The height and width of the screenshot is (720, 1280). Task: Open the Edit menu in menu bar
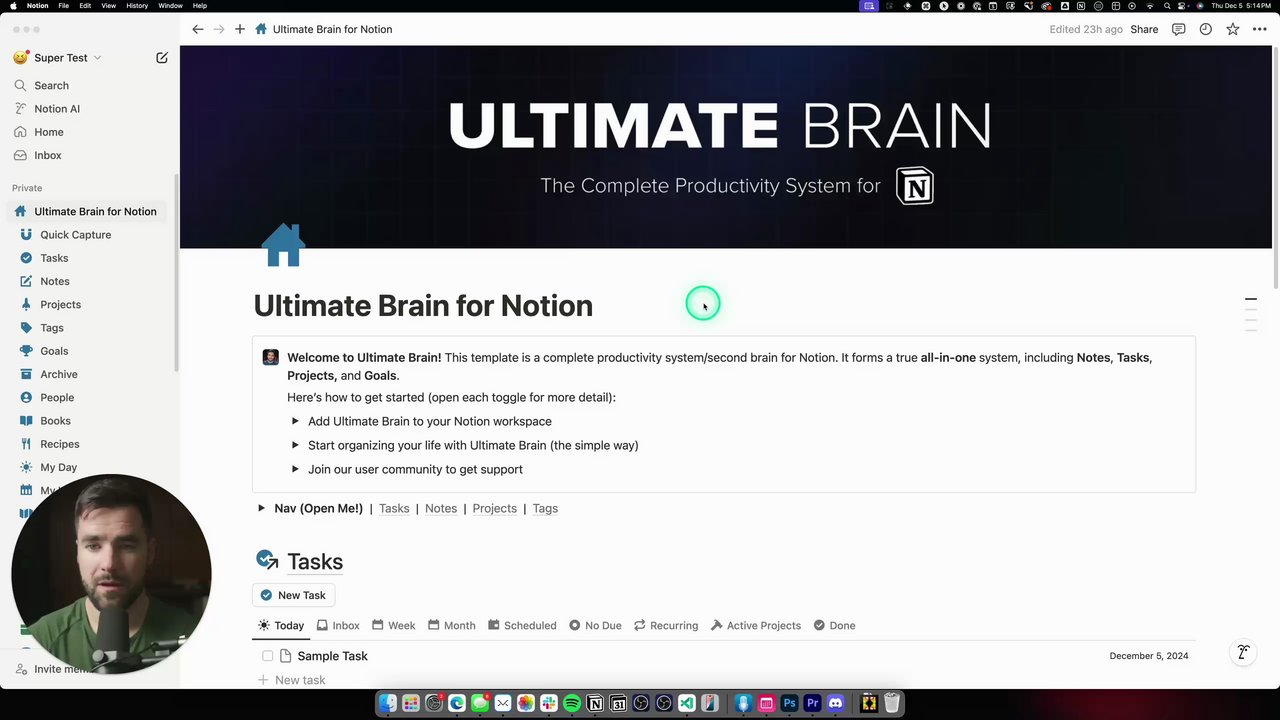point(86,6)
